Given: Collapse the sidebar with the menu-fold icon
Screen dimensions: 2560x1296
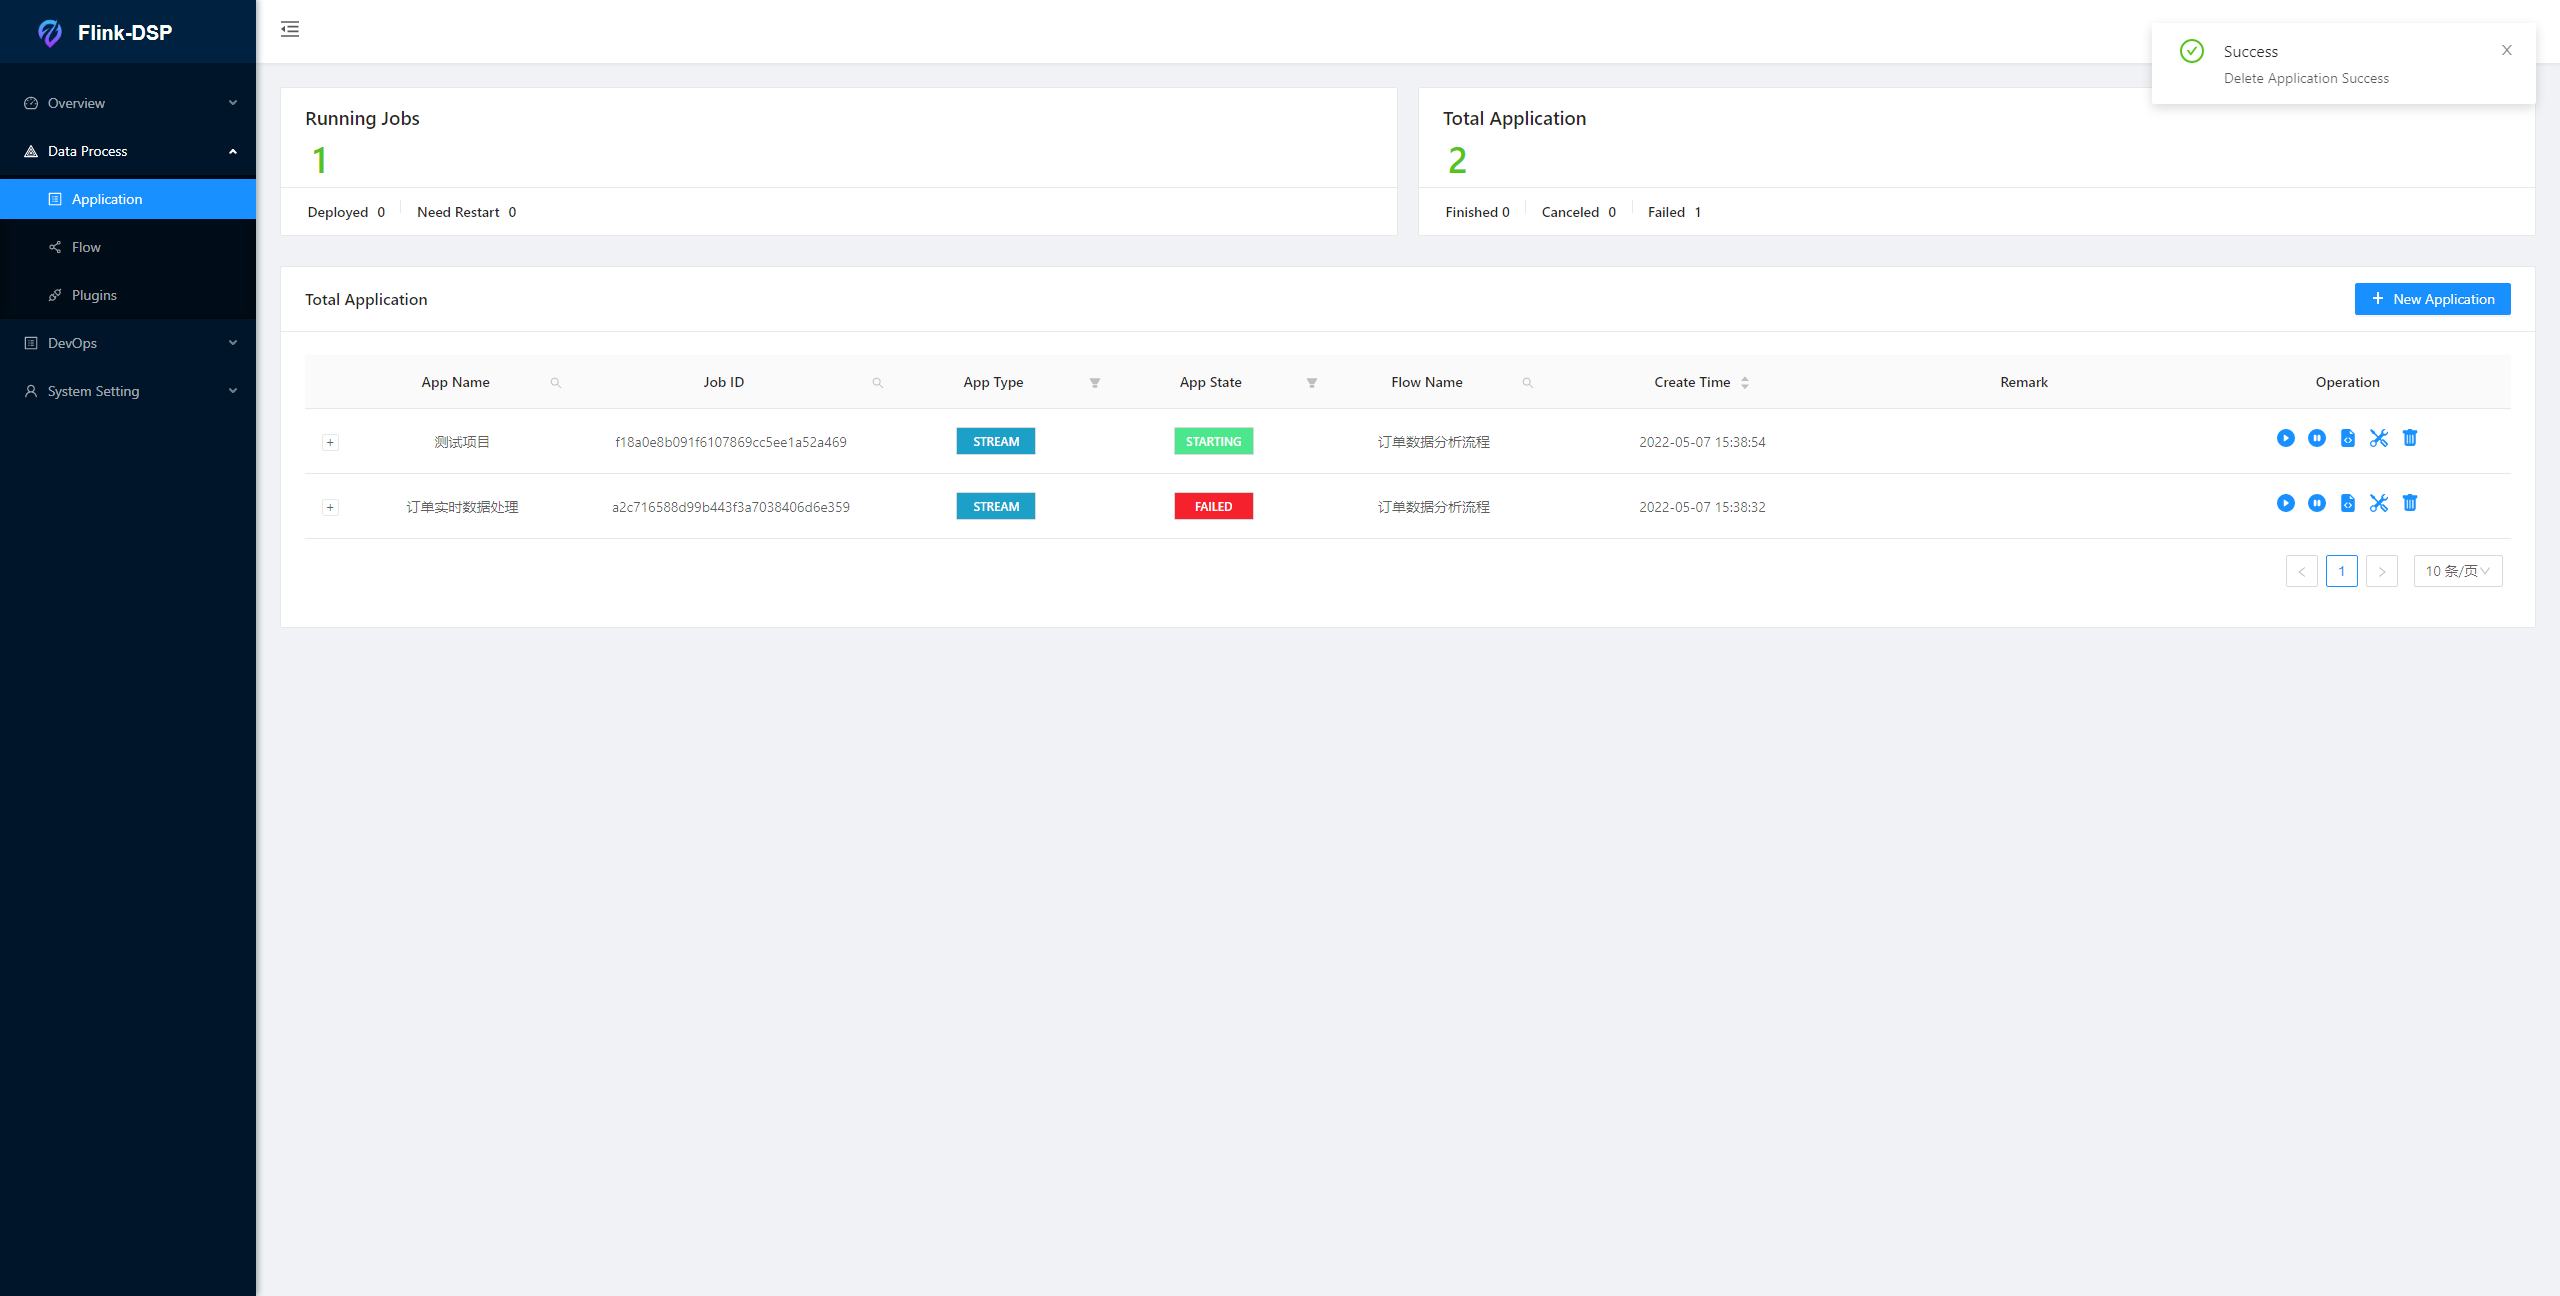Looking at the screenshot, I should pyautogui.click(x=290, y=29).
